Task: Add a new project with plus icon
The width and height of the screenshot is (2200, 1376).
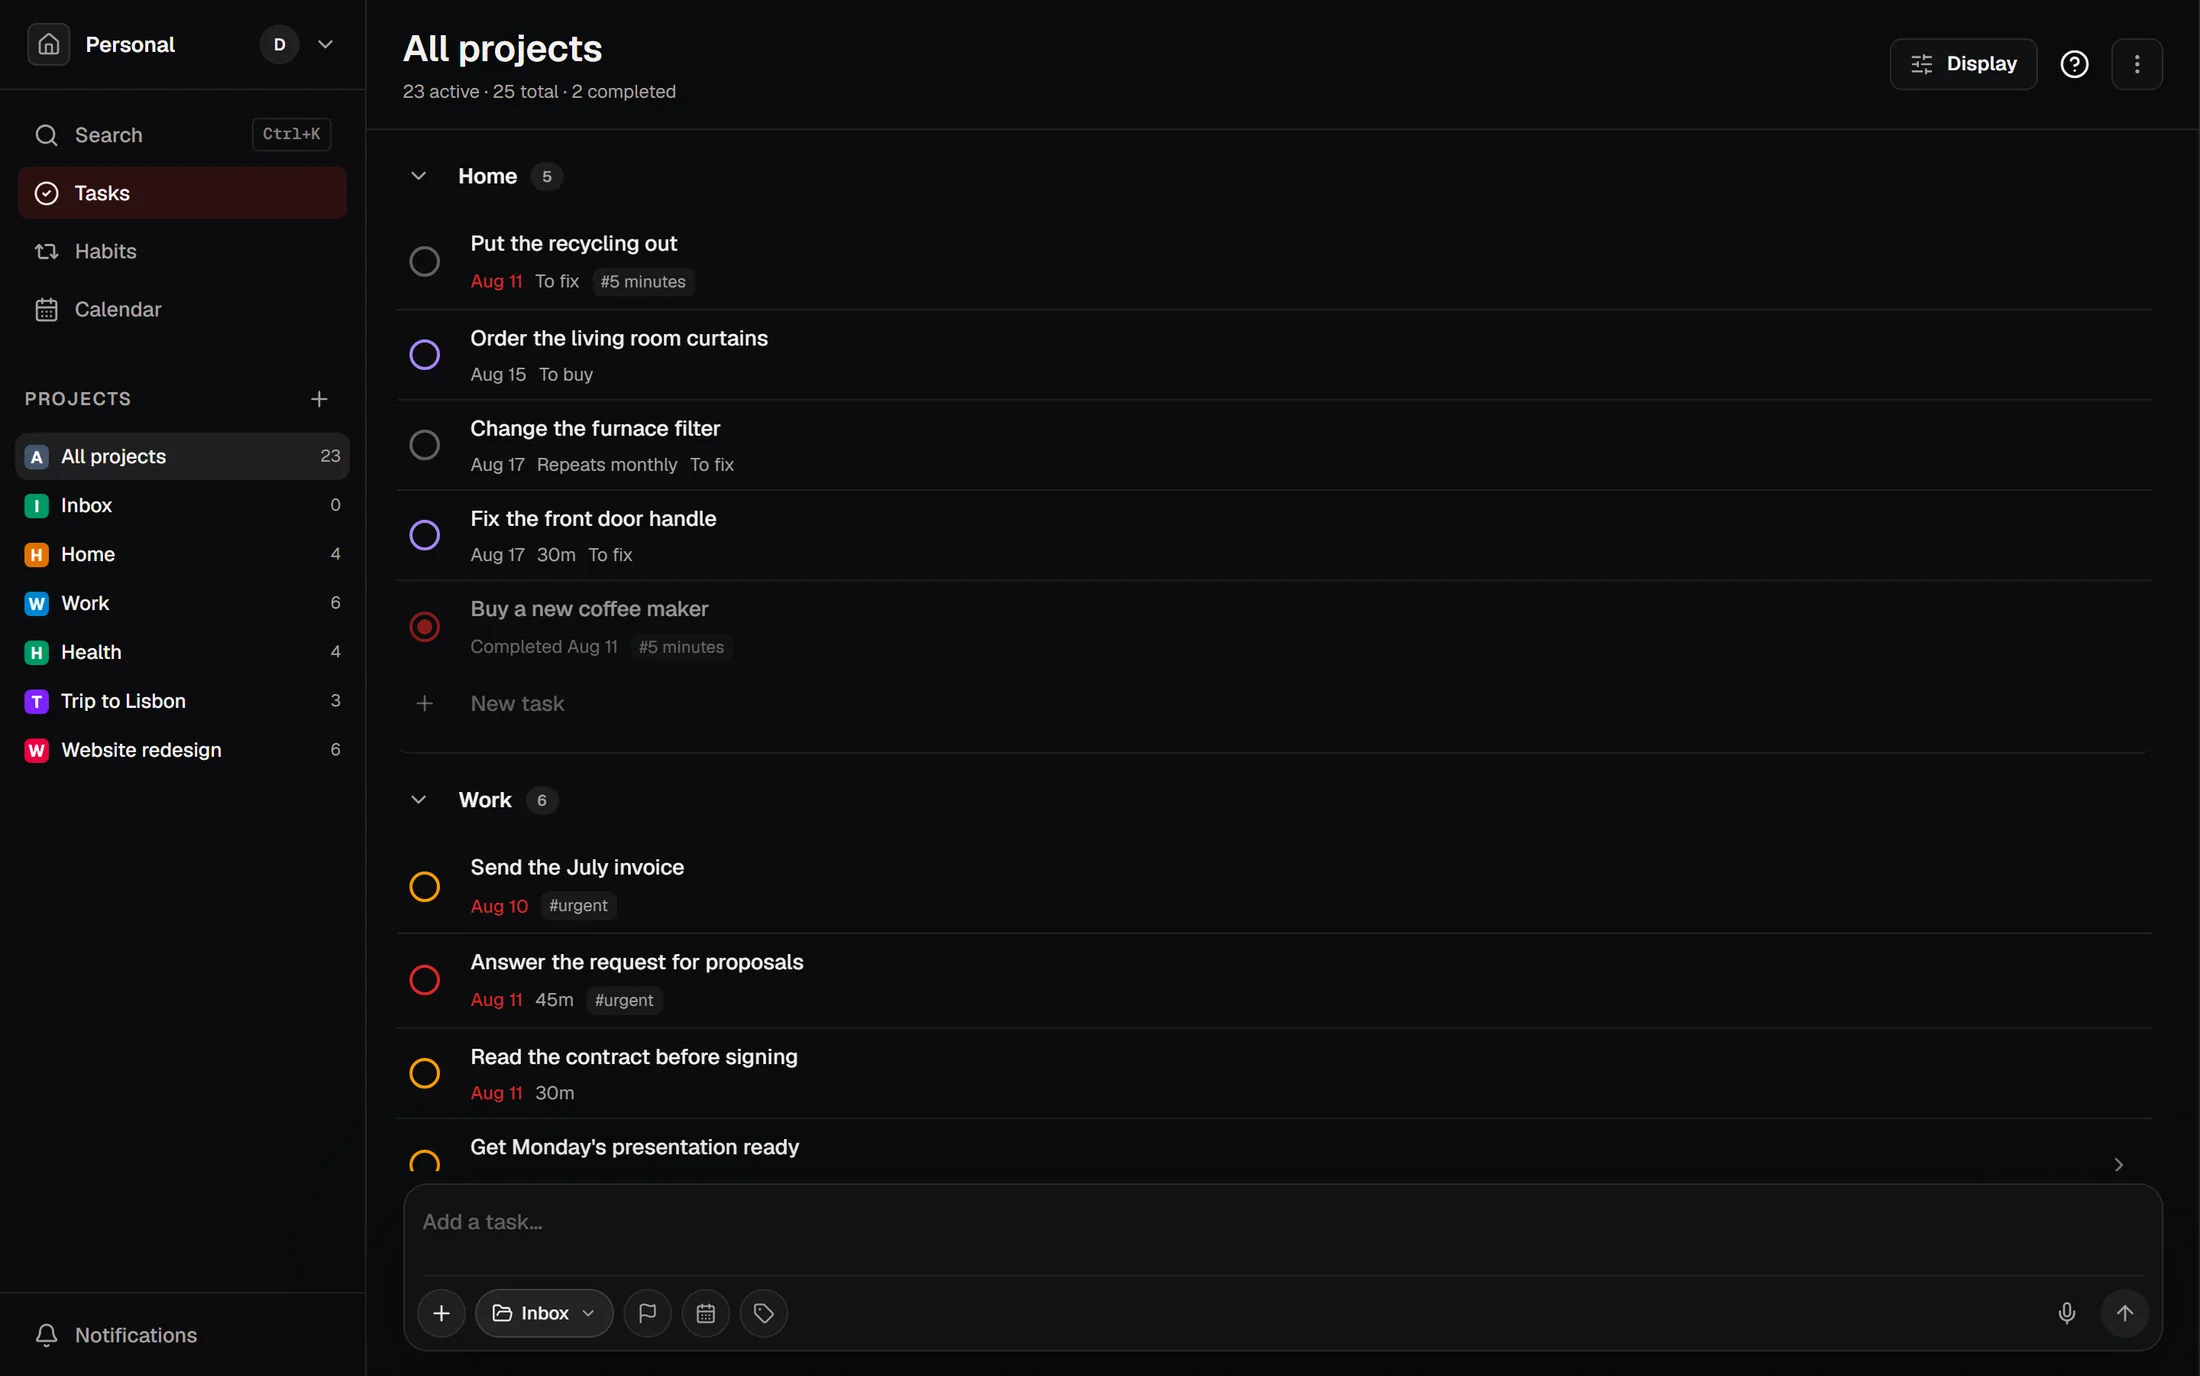Action: click(319, 399)
